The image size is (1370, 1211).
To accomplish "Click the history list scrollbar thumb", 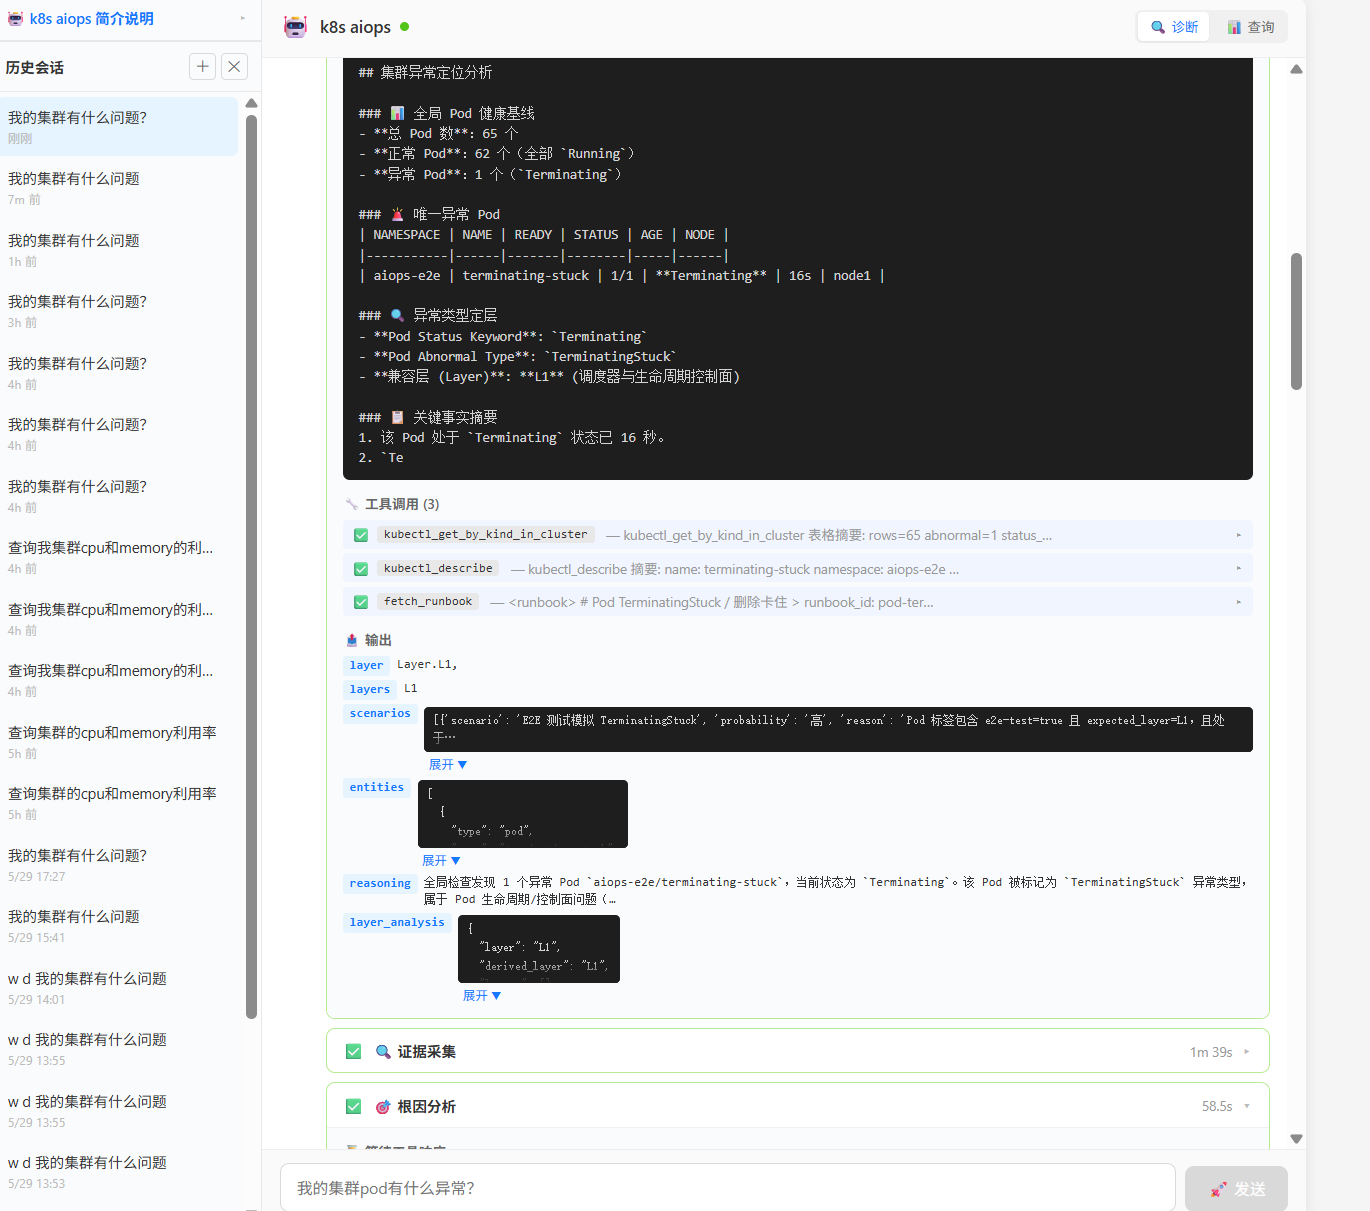I will pos(252,566).
